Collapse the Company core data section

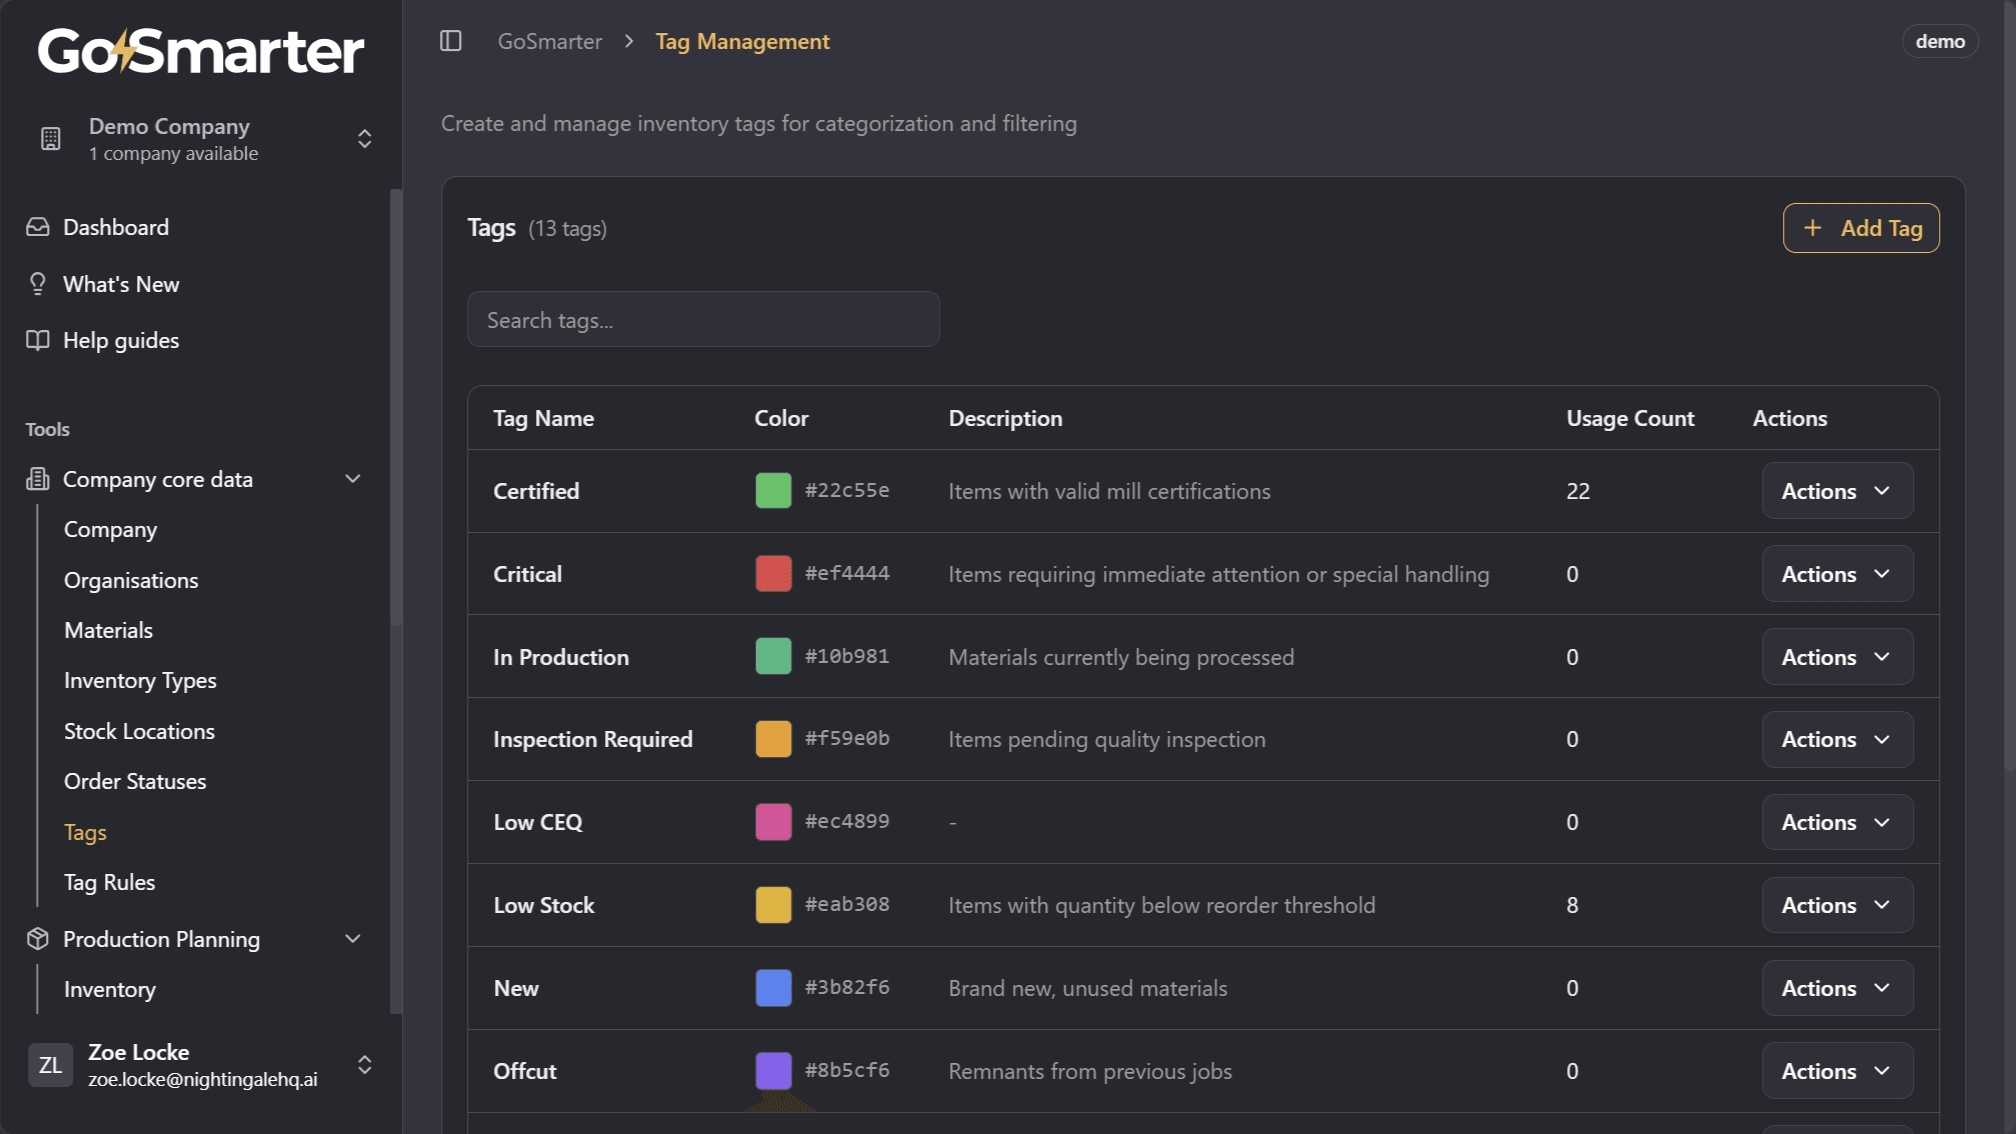(x=352, y=479)
